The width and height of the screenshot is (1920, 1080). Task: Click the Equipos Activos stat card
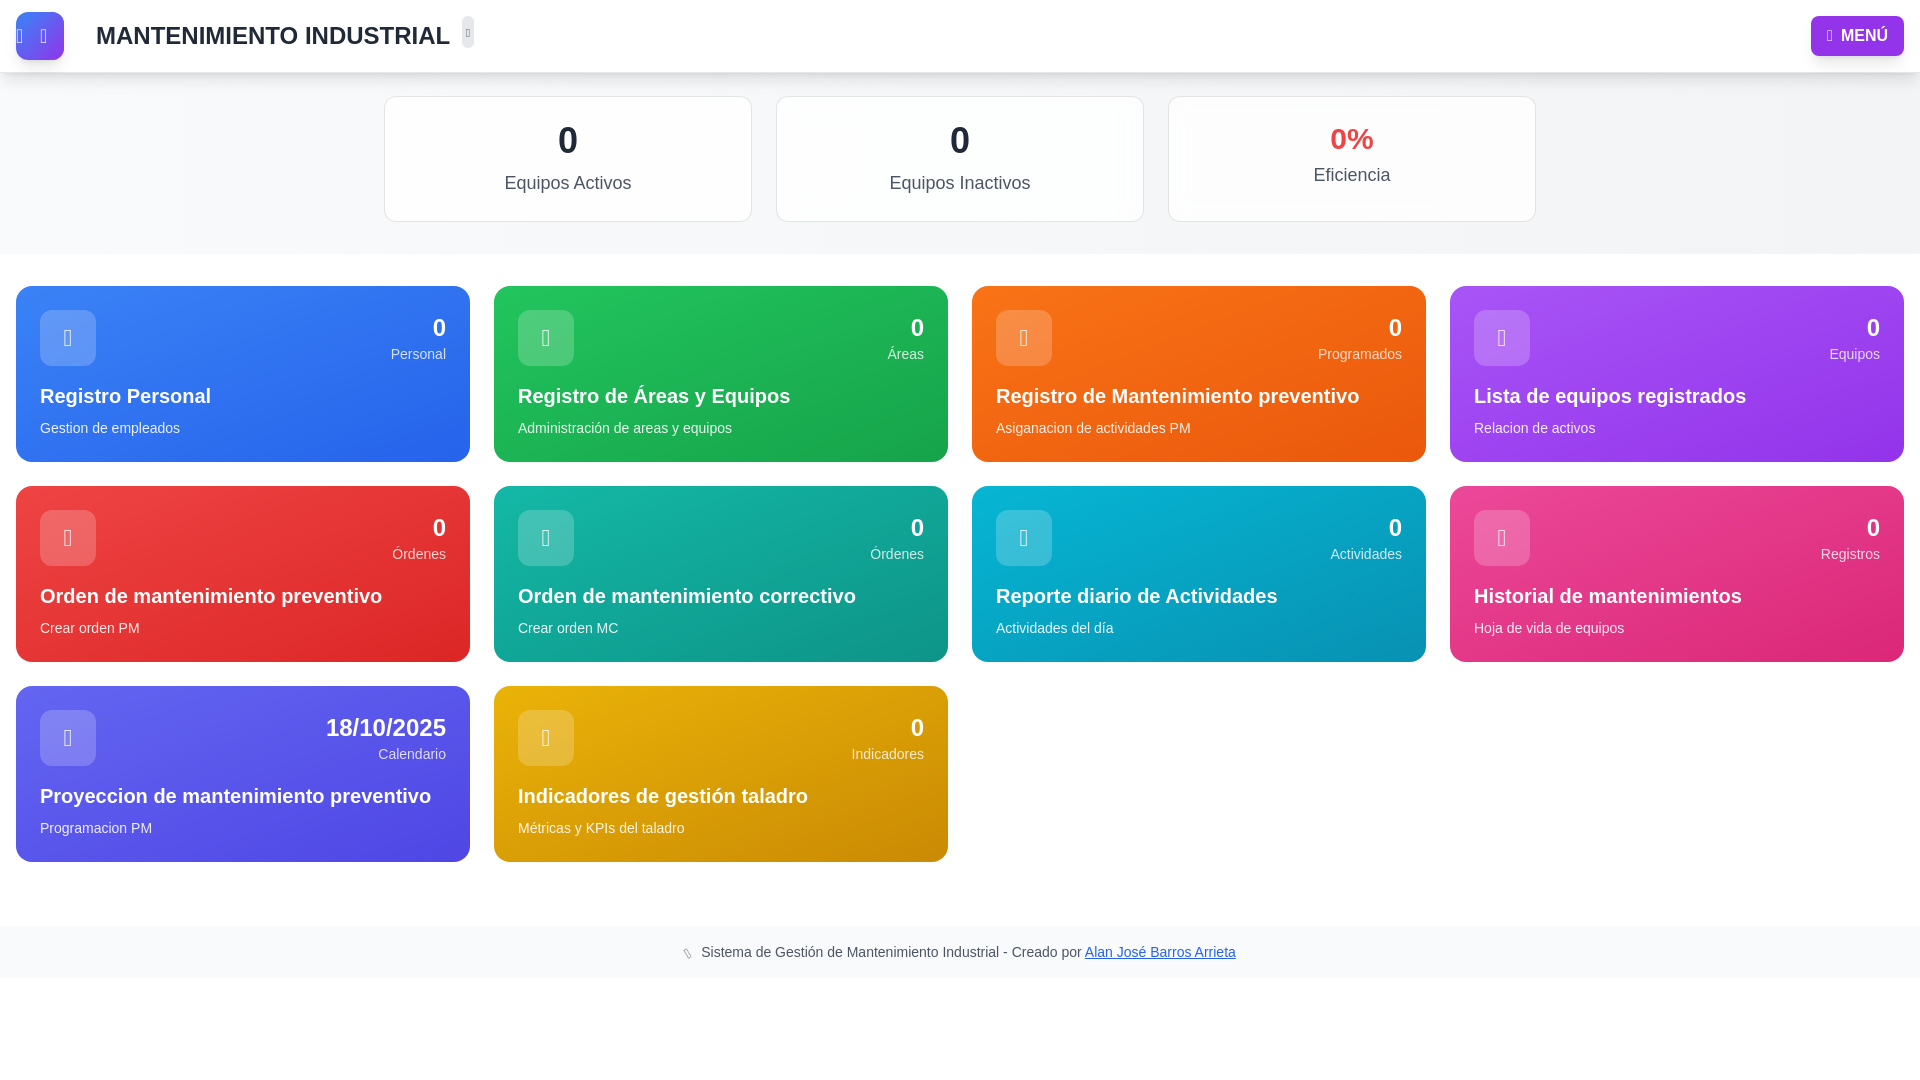pos(568,159)
